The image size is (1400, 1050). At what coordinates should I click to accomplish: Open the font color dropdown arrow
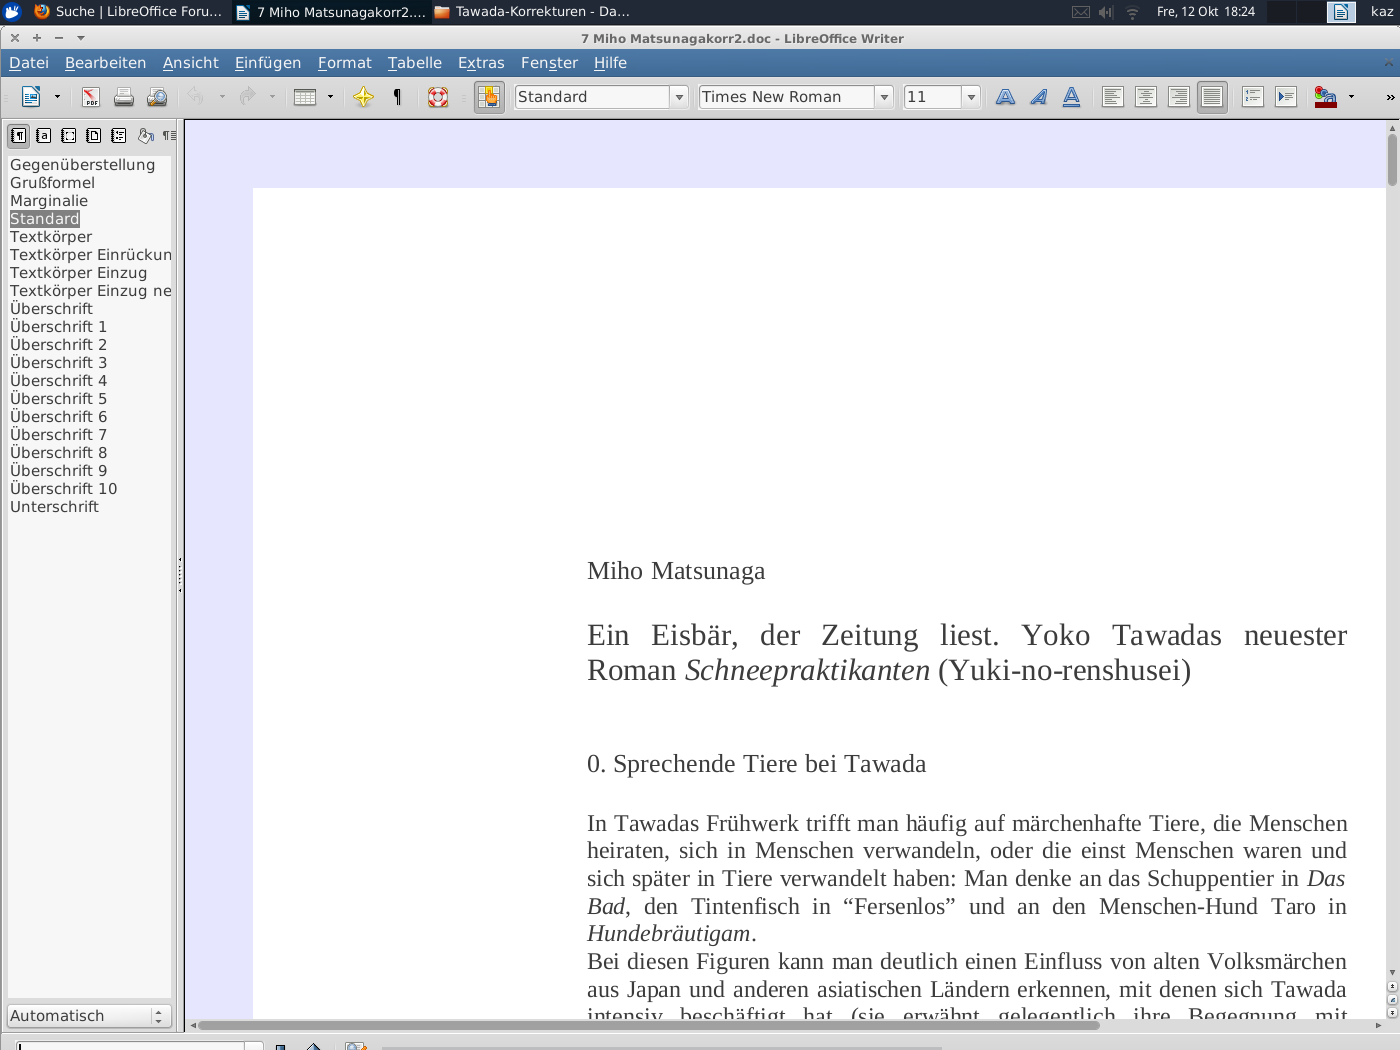[x=1352, y=97]
